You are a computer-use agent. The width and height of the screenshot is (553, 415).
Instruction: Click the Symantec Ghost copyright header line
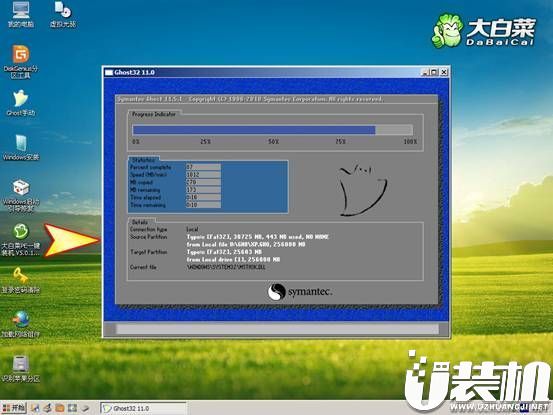(249, 99)
